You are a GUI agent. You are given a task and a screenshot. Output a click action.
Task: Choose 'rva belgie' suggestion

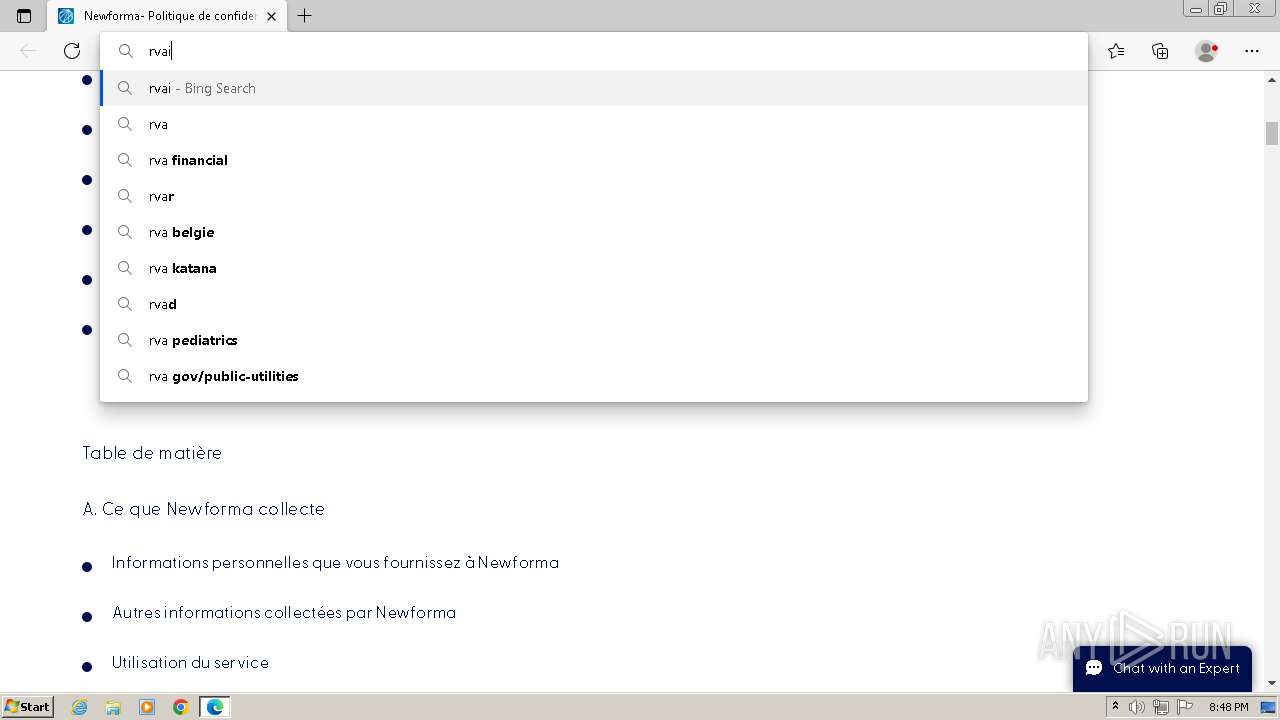pos(594,232)
